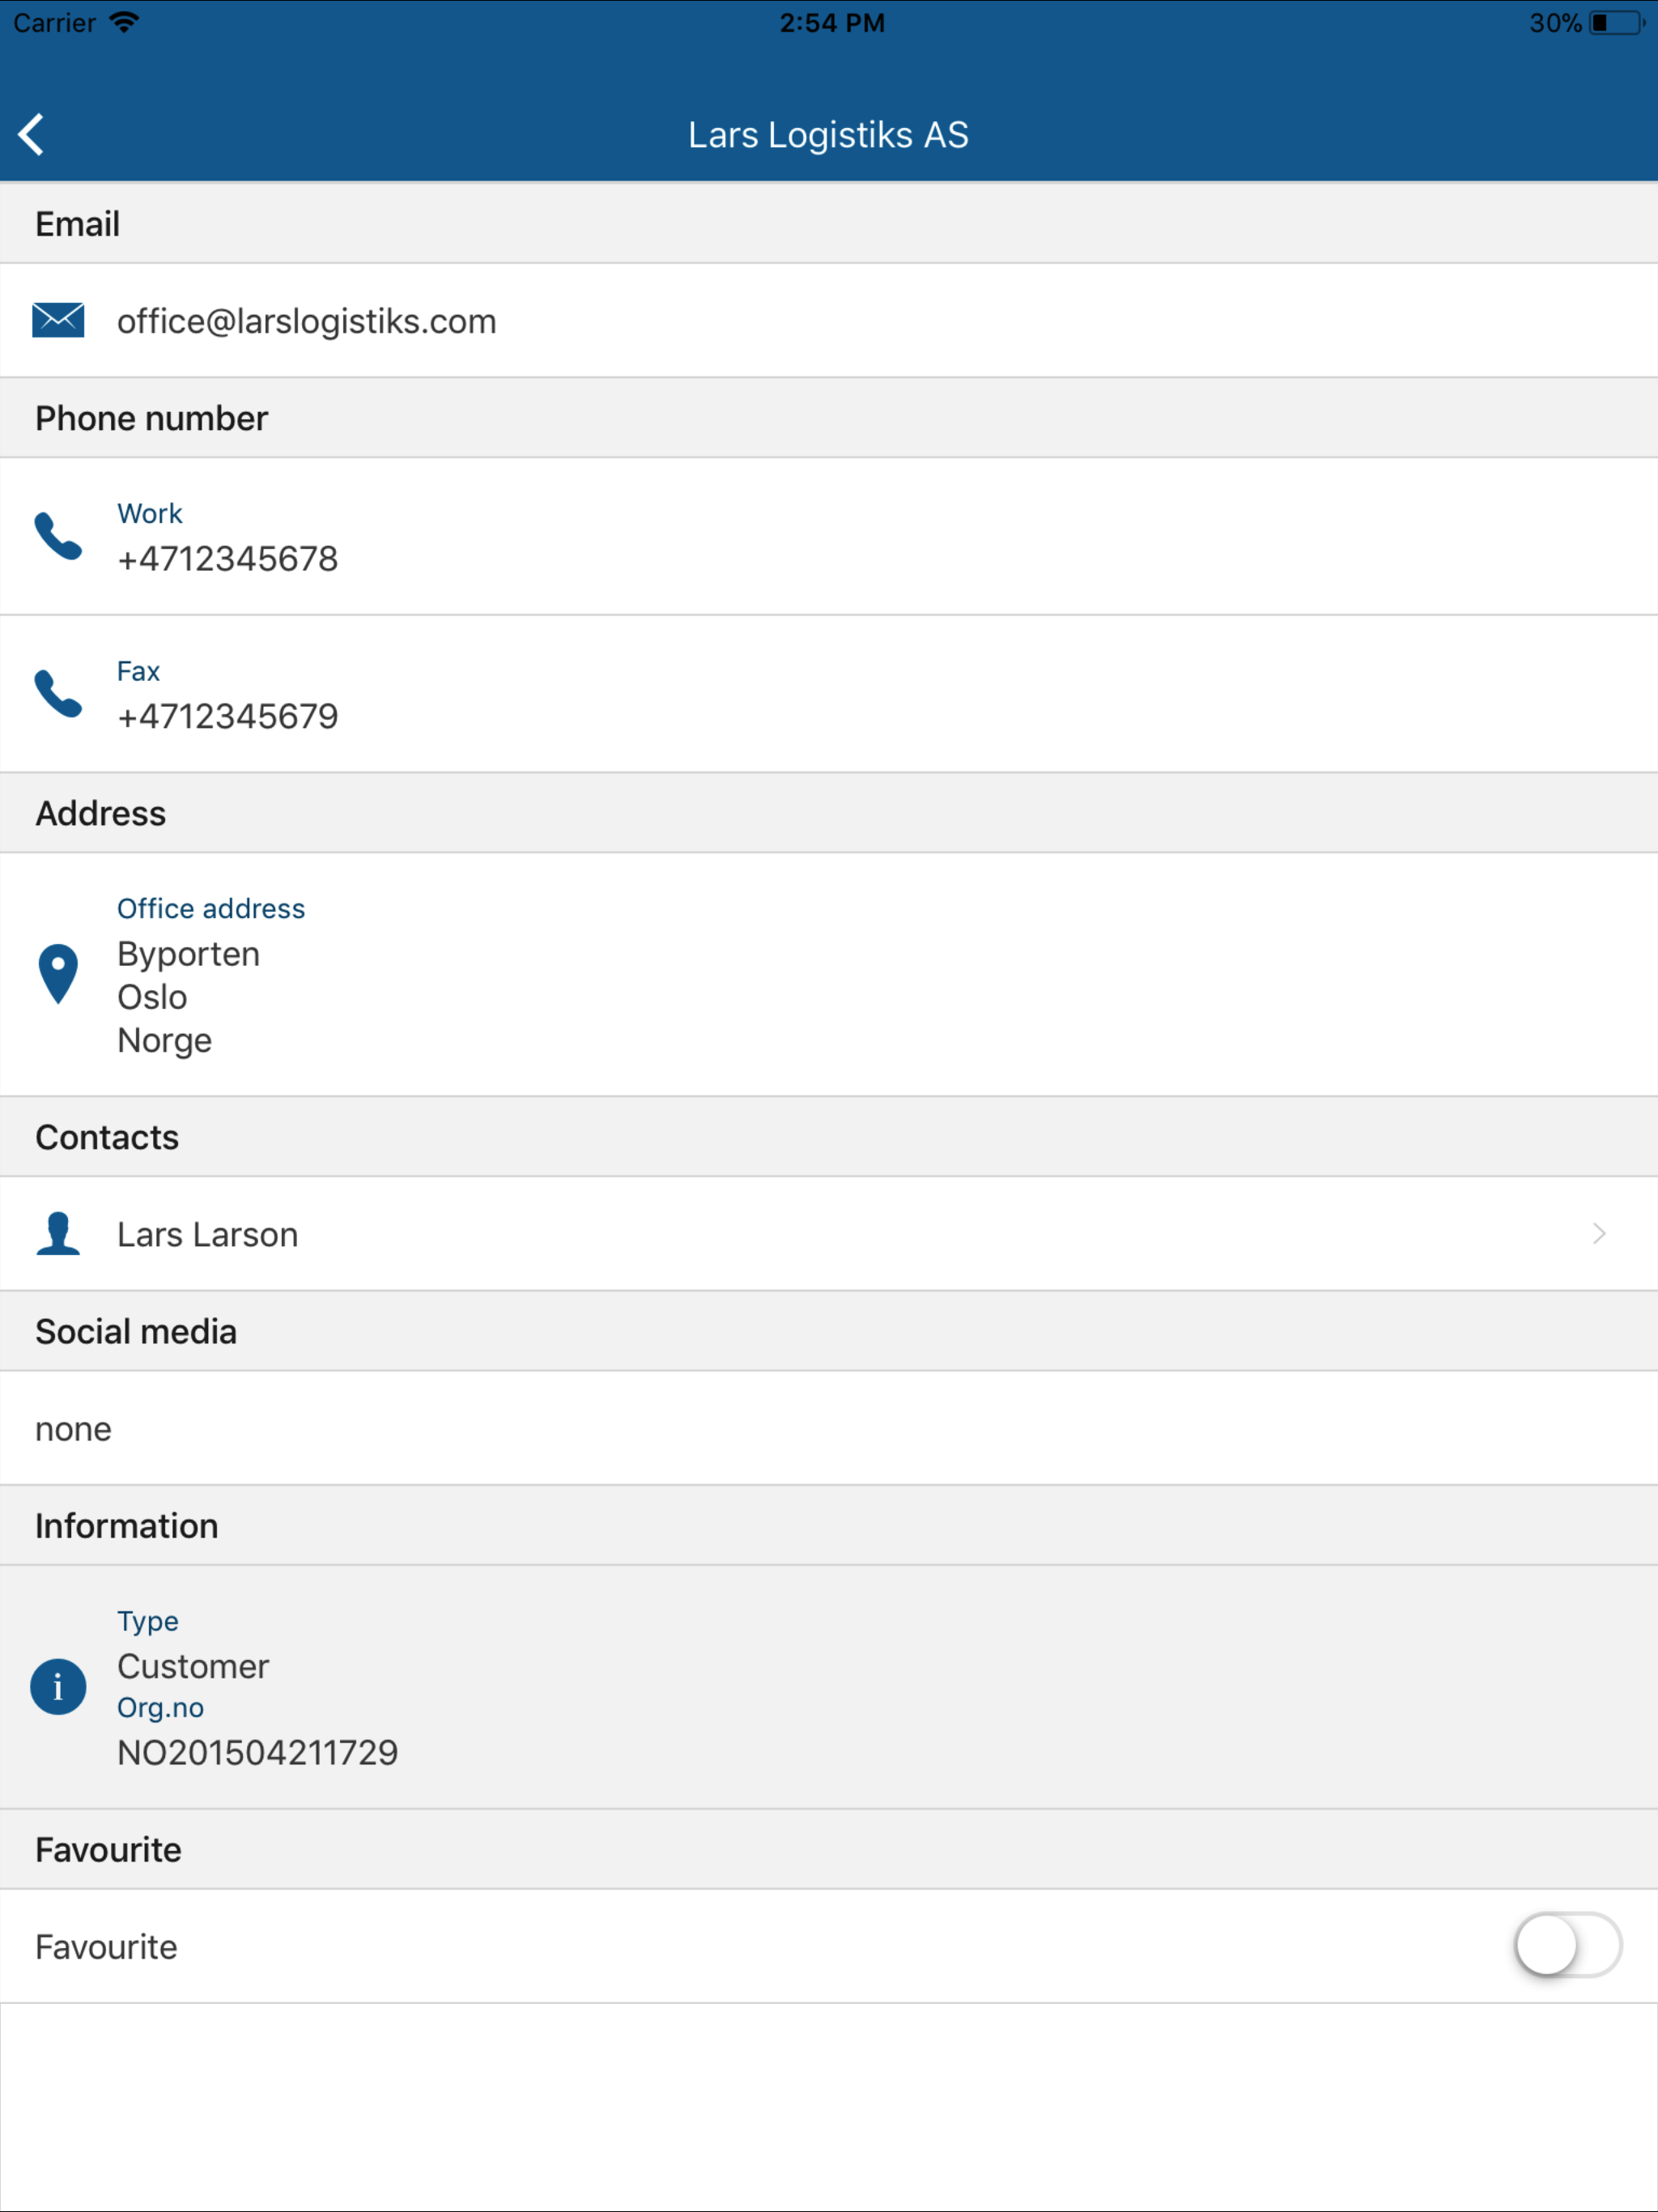Tap the email envelope icon
This screenshot has height=2212, width=1658.
coord(58,320)
